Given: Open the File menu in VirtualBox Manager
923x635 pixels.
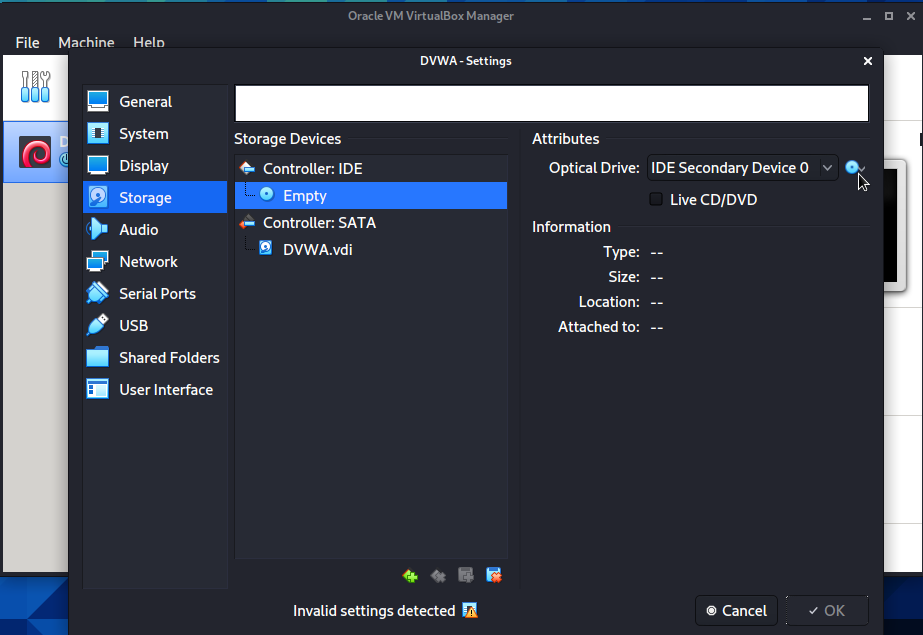Looking at the screenshot, I should tap(27, 42).
